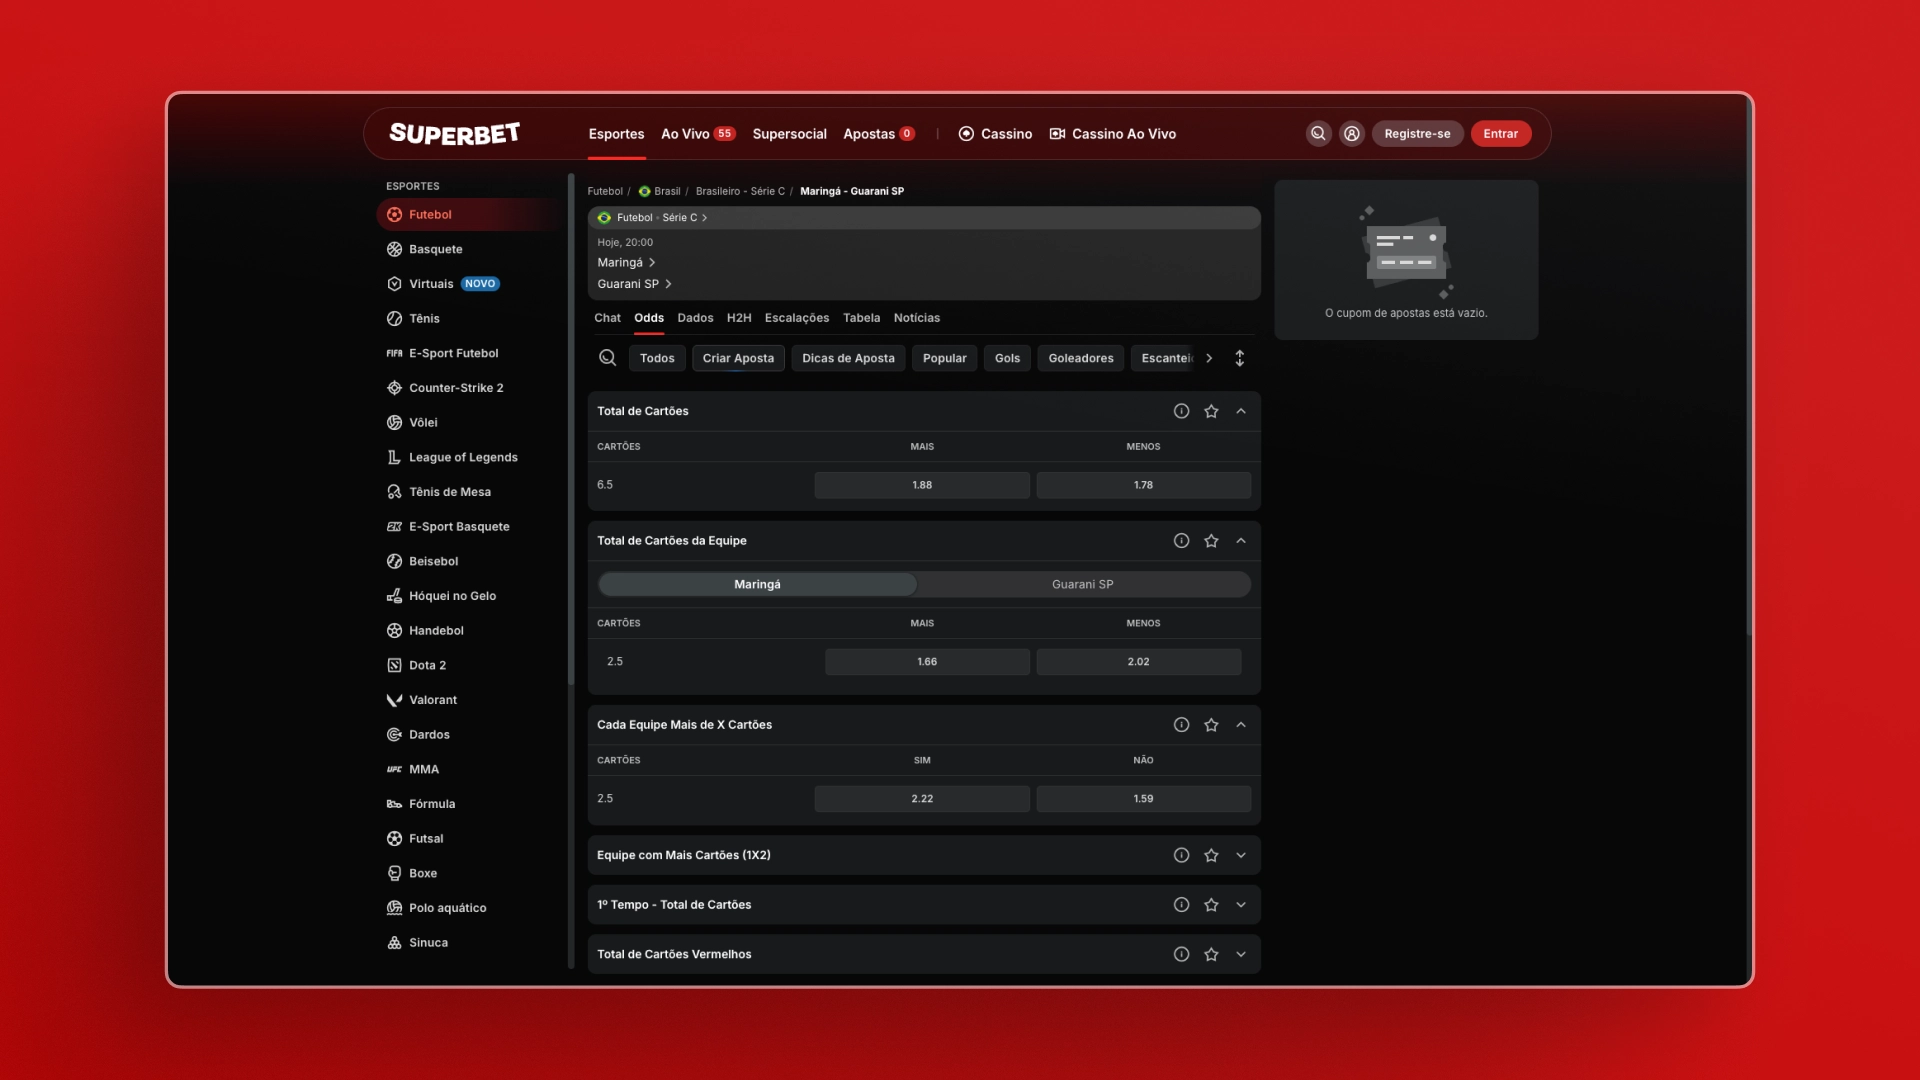Favorite Total de Cartões da Equipe market
The image size is (1920, 1080).
(x=1211, y=541)
